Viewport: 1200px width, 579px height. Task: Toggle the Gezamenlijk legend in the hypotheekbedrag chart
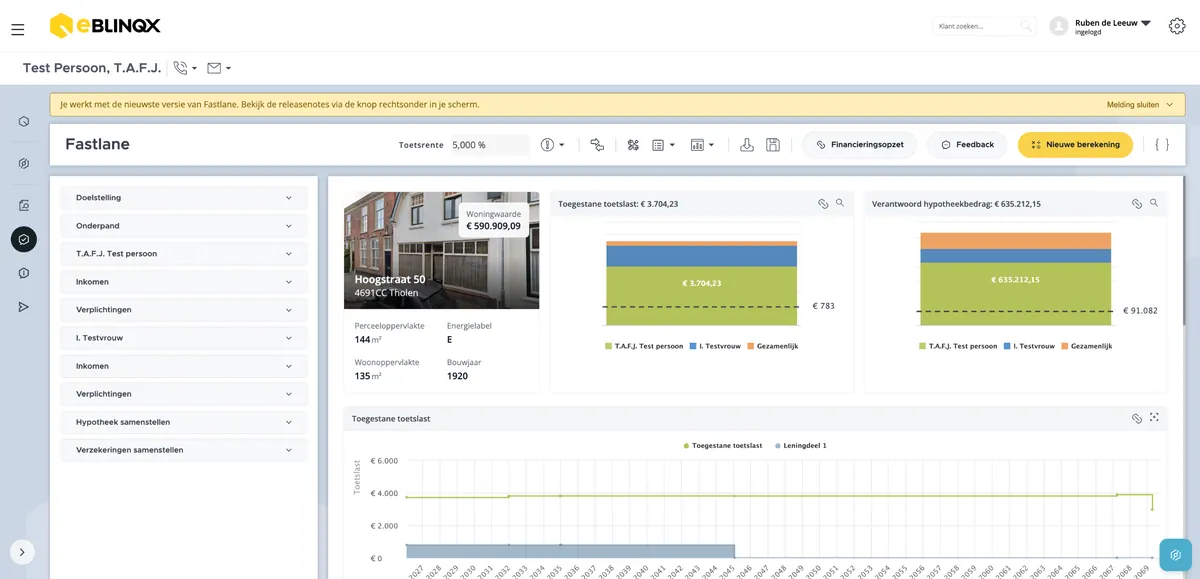click(1087, 346)
